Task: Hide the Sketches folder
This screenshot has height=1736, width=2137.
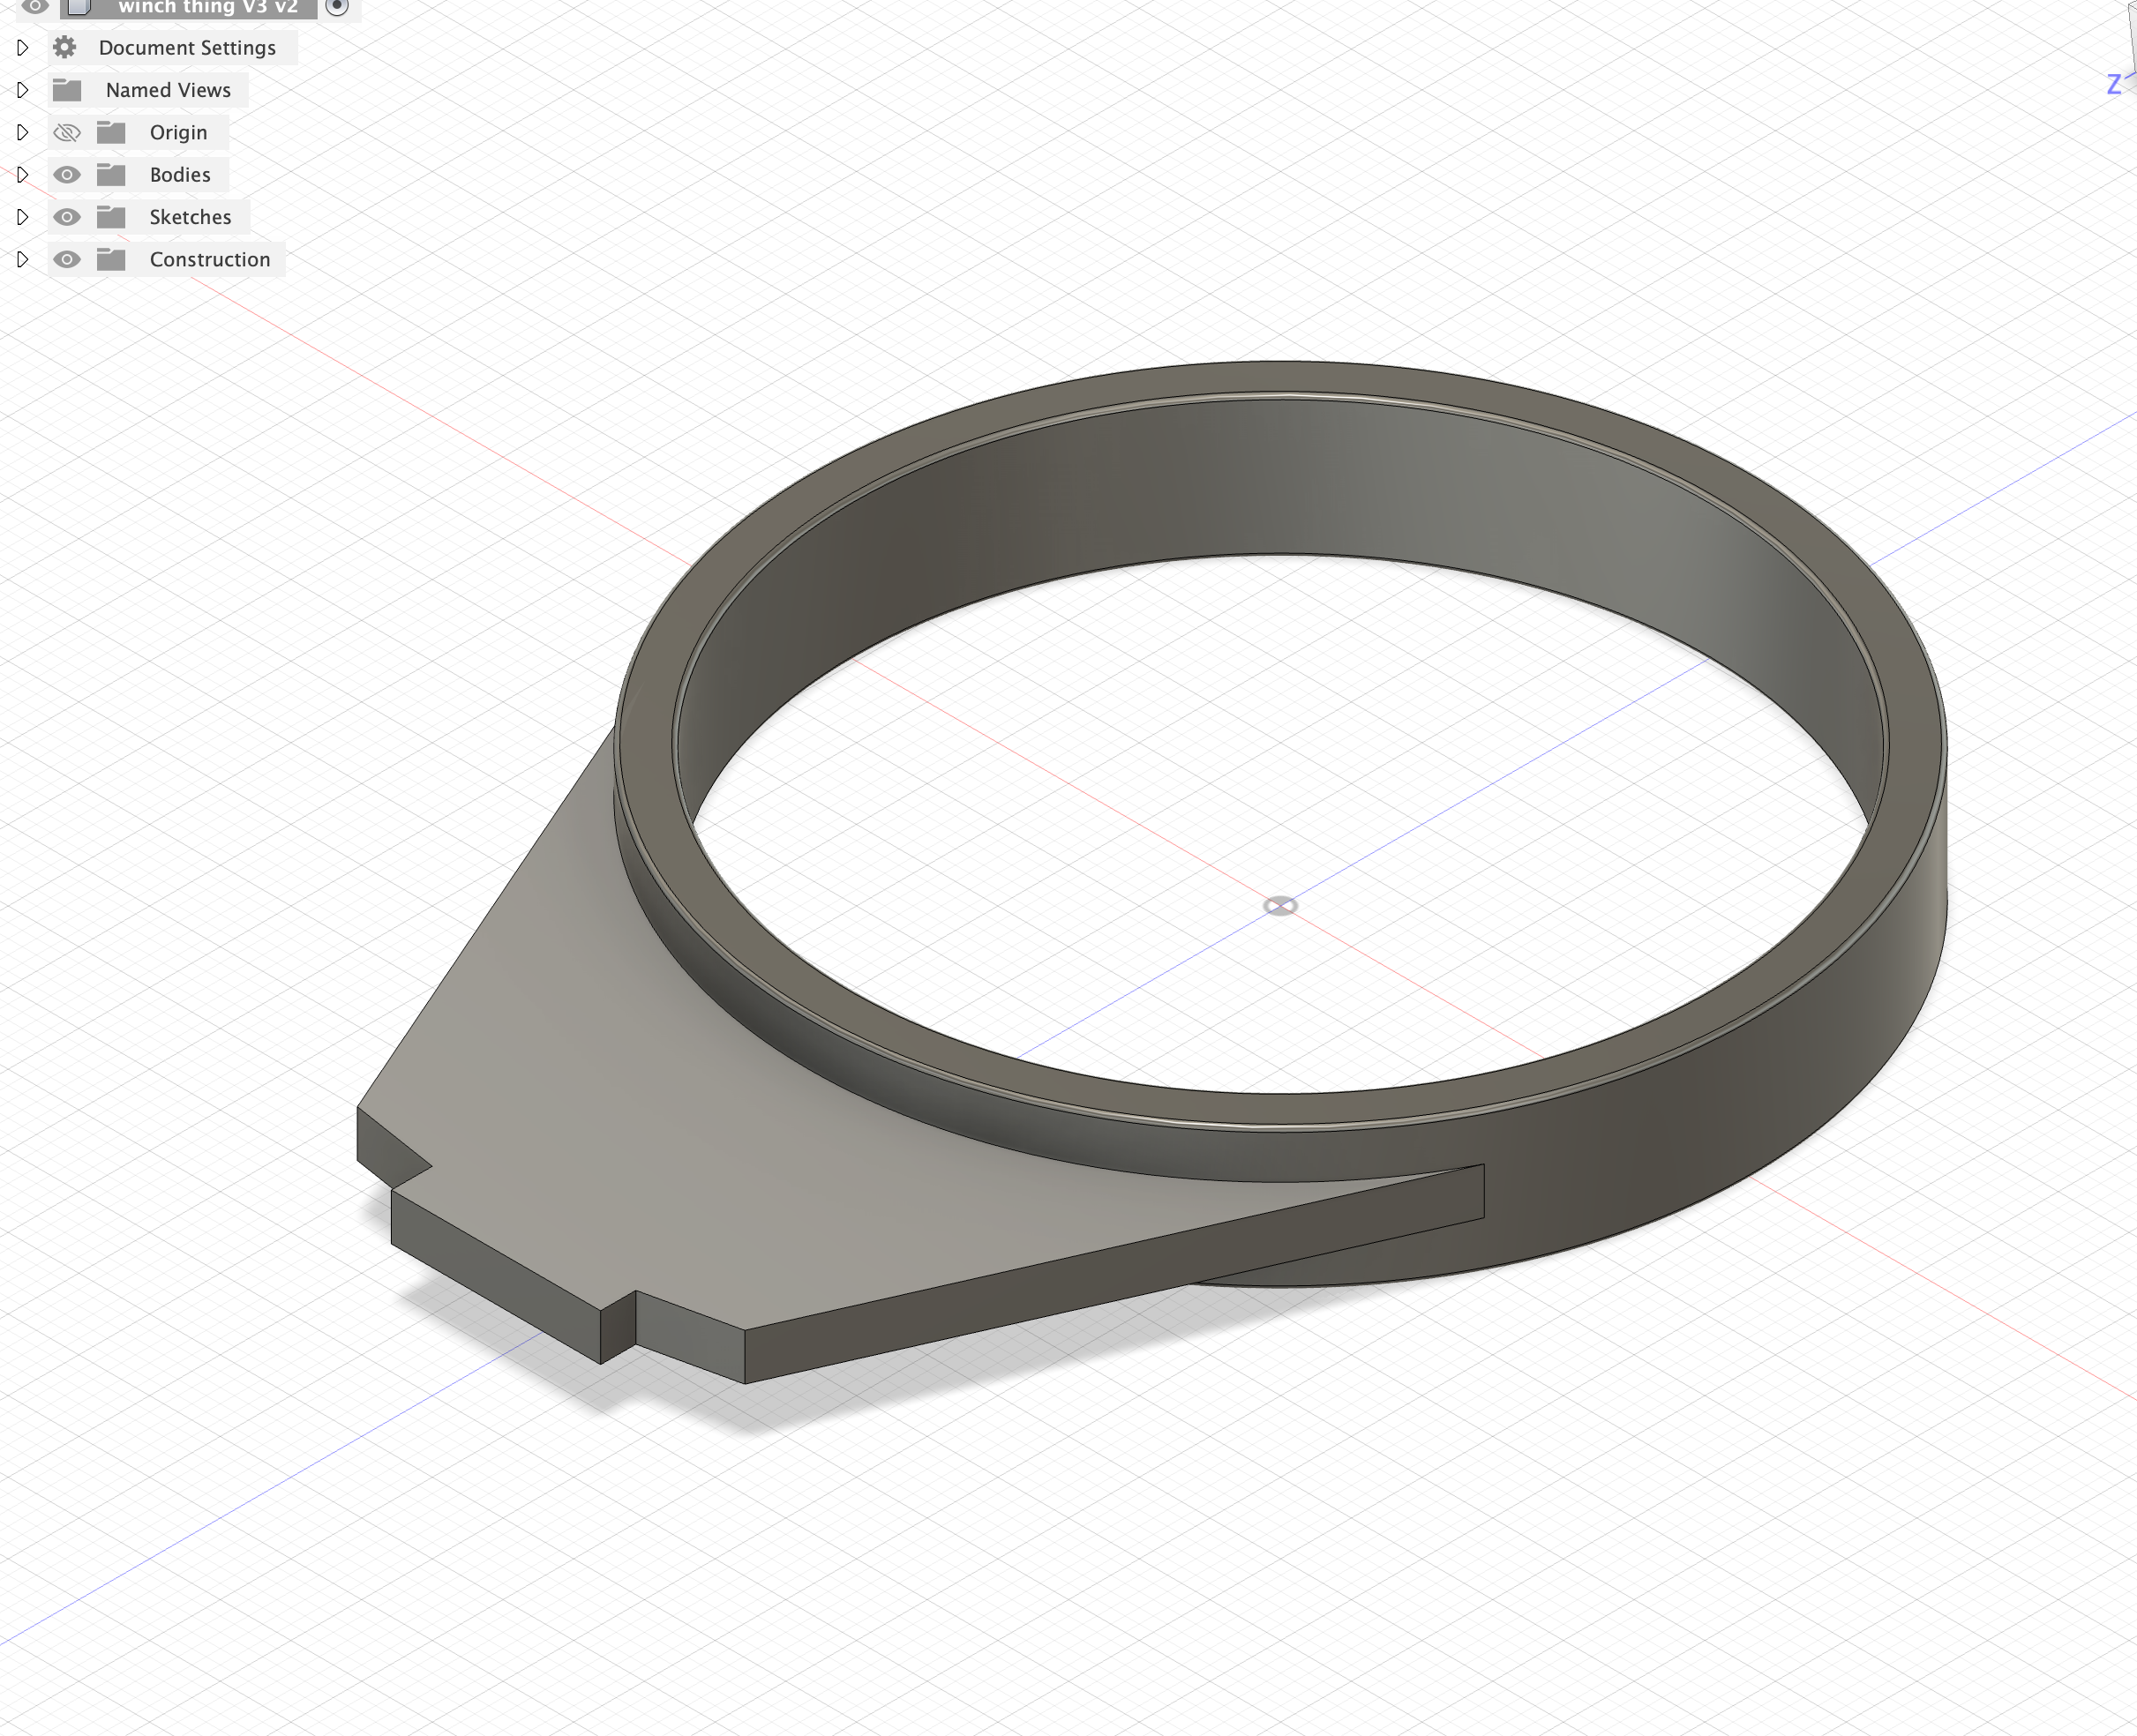Action: (x=67, y=217)
